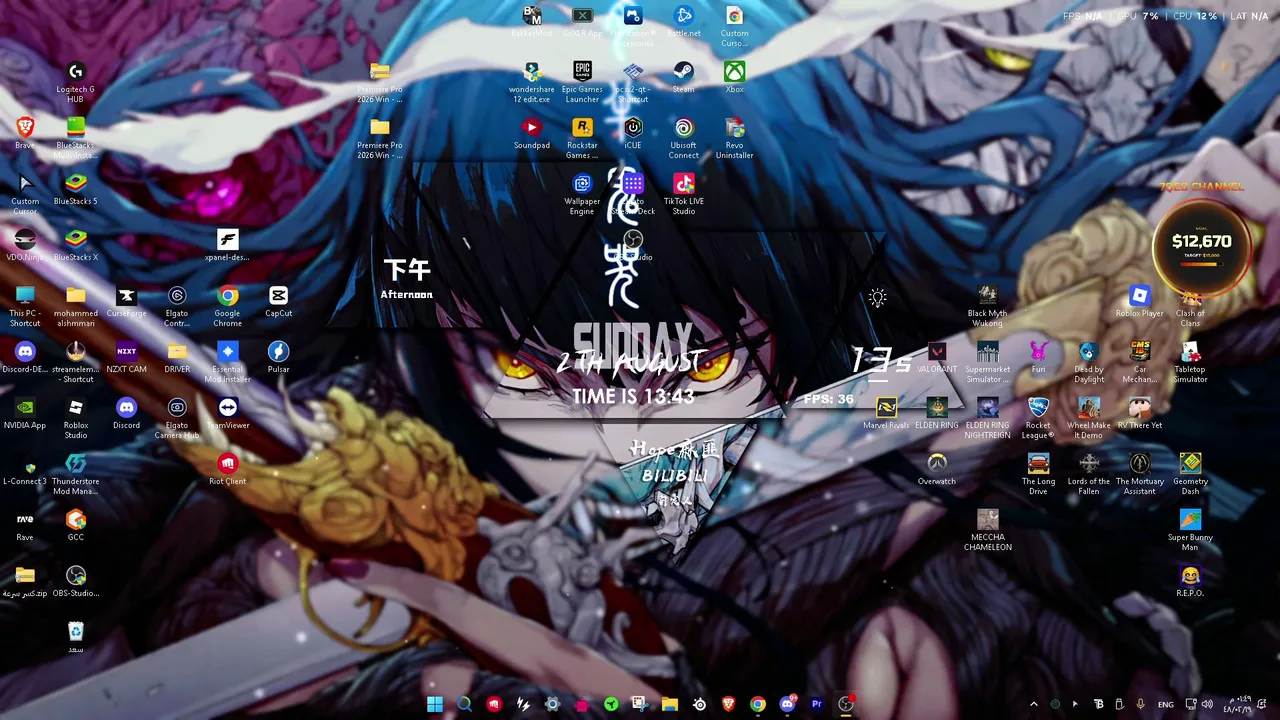Open the TikTok LIVE Studio shortcut
Screen dimensions: 1280x720
pos(684,194)
